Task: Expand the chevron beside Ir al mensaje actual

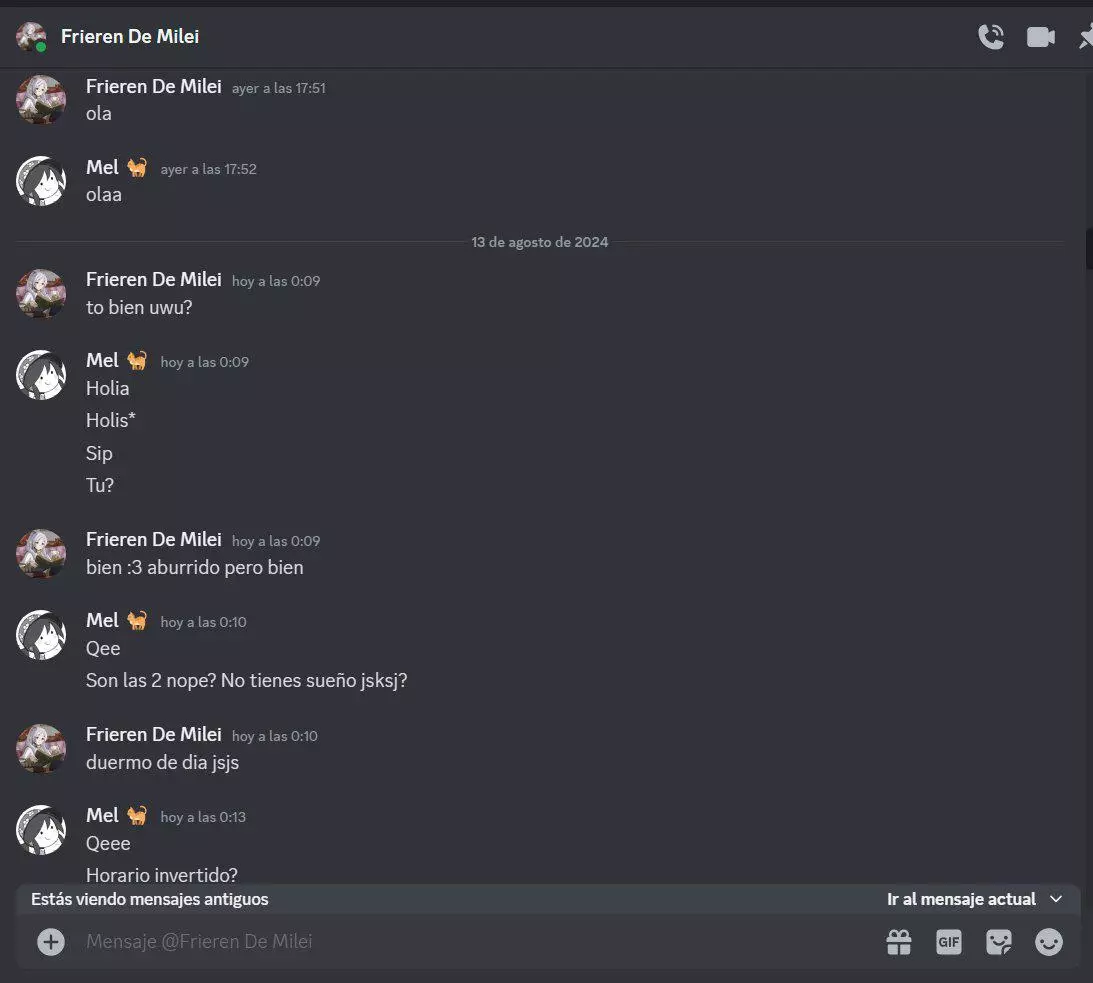Action: coord(1055,899)
